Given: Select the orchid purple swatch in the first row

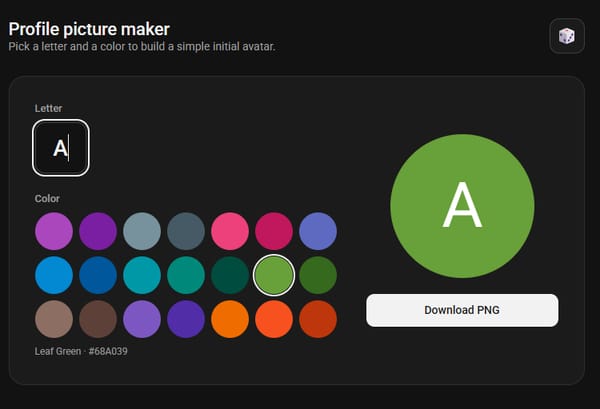Looking at the screenshot, I should click(54, 231).
